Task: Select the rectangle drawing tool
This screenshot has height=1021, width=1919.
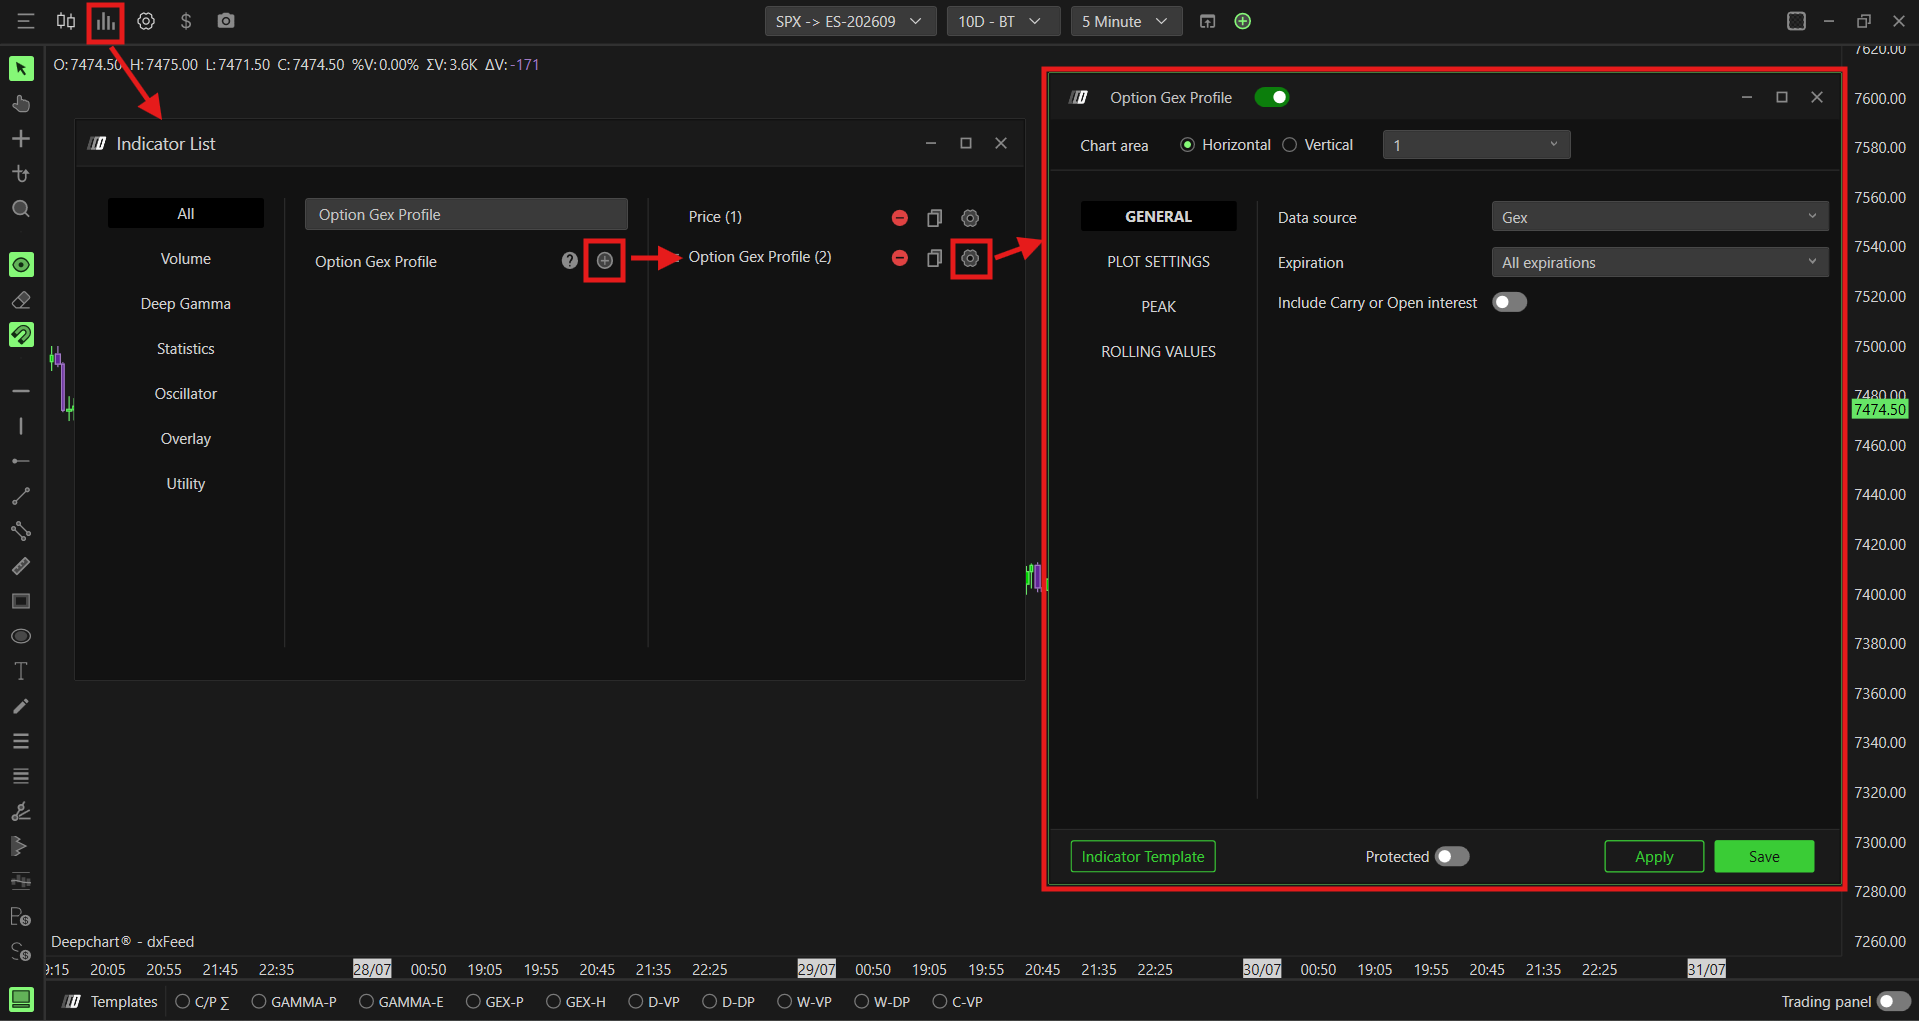Action: tap(21, 601)
